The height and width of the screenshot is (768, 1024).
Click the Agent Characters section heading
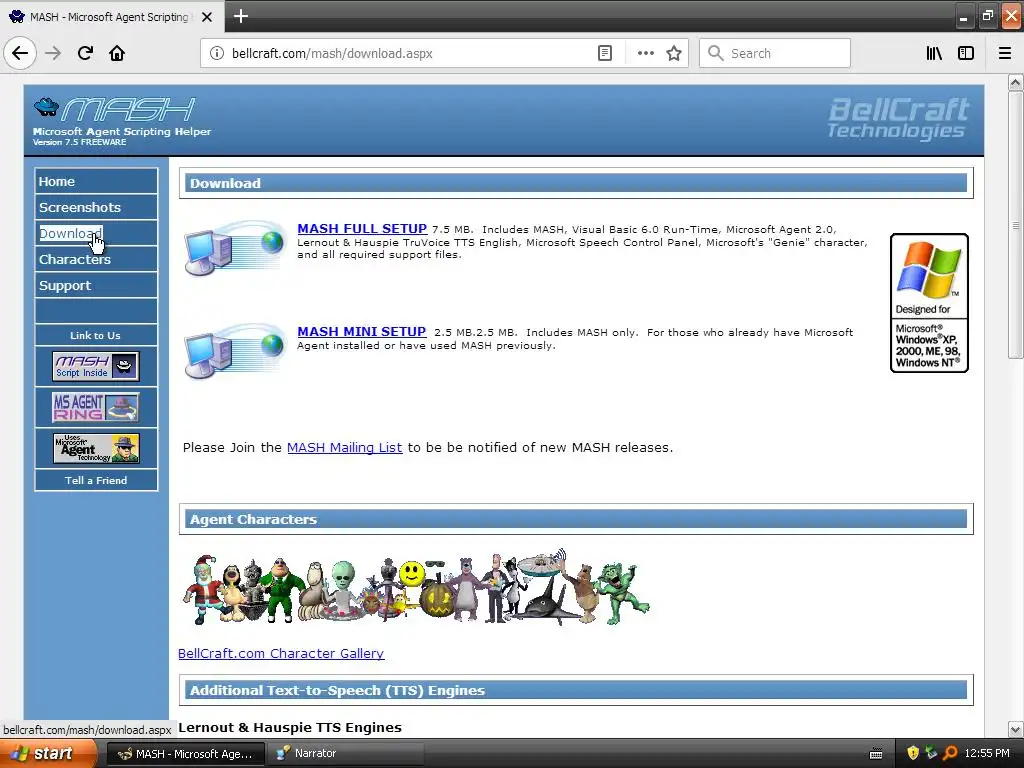pos(253,519)
